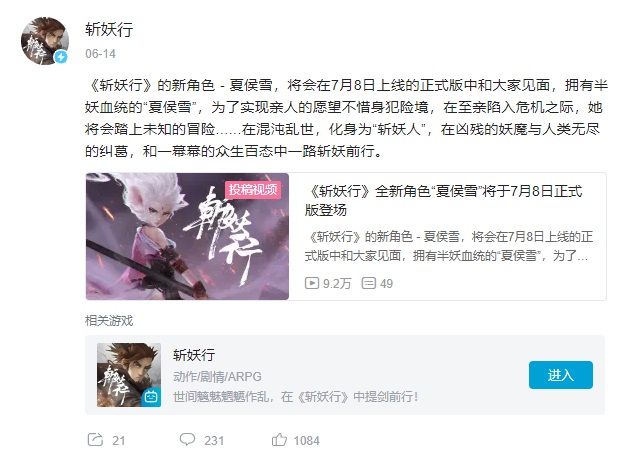Image resolution: width=631 pixels, height=463 pixels.
Task: Click the blue verified lightning badge
Action: tap(61, 57)
